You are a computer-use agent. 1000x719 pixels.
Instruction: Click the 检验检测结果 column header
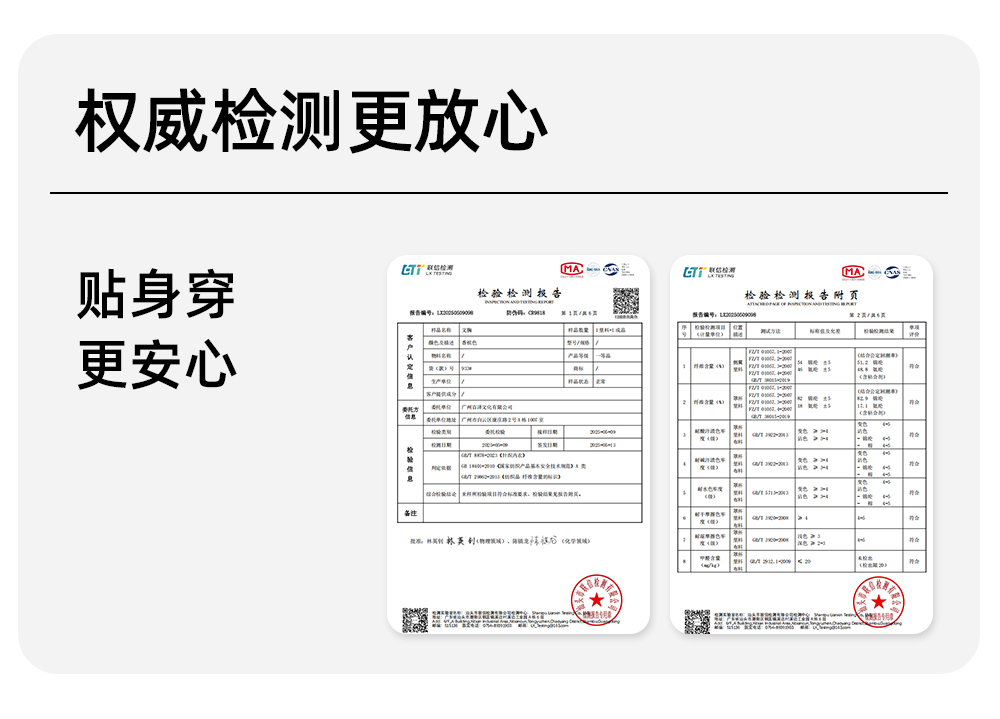(x=879, y=331)
